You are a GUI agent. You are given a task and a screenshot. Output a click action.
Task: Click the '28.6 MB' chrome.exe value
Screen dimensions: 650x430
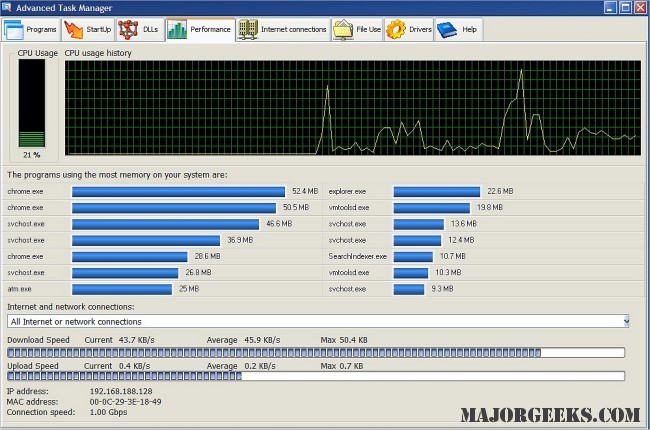coord(207,256)
